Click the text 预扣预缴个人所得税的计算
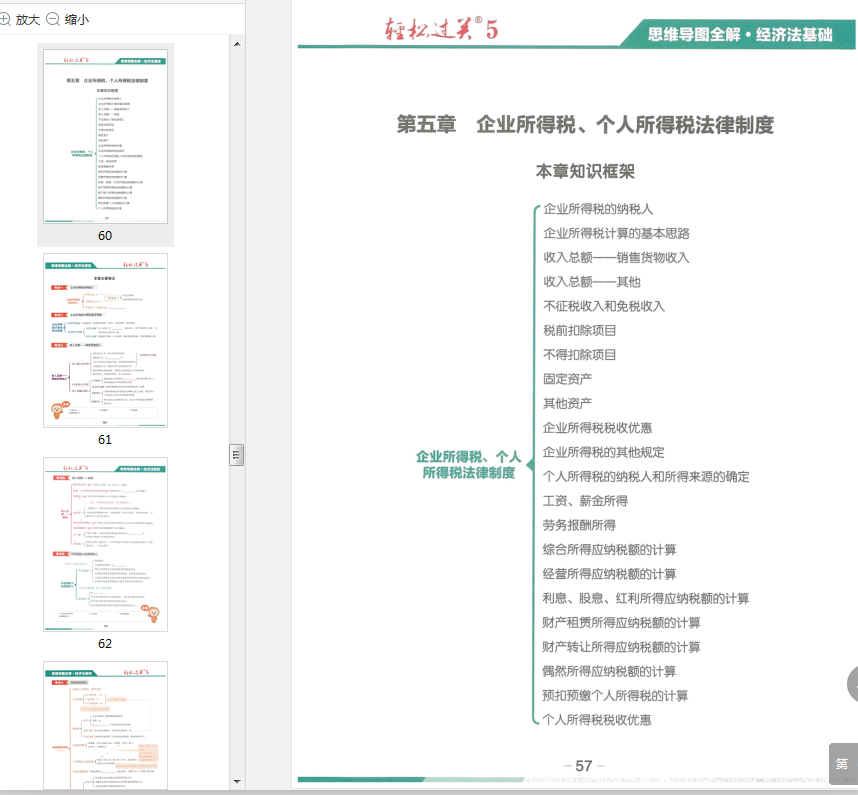 [615, 696]
